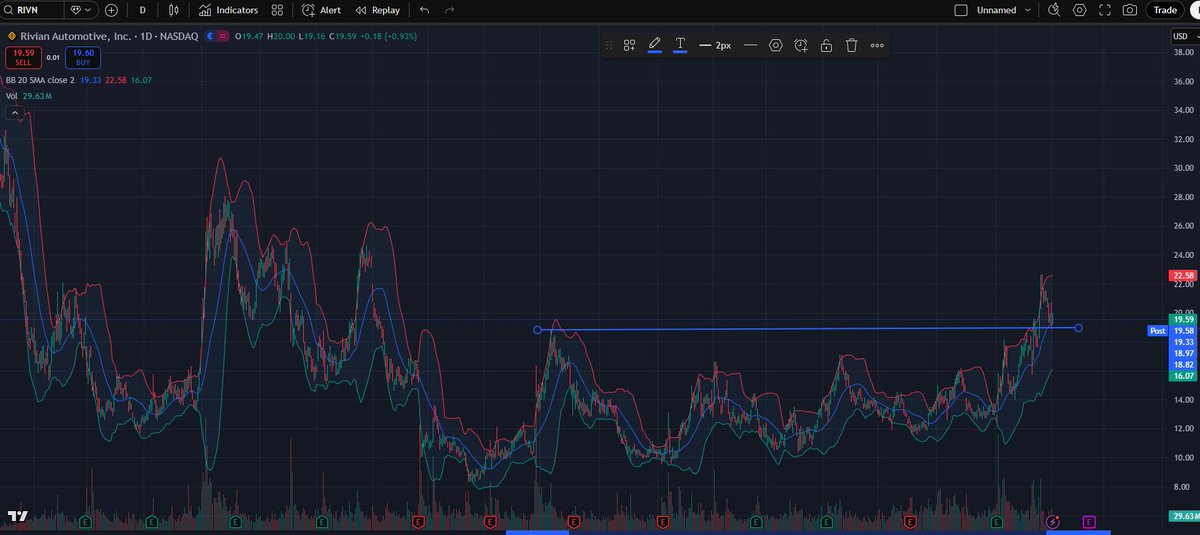
Task: Select the left endpoint of blue trendline
Action: (x=537, y=330)
